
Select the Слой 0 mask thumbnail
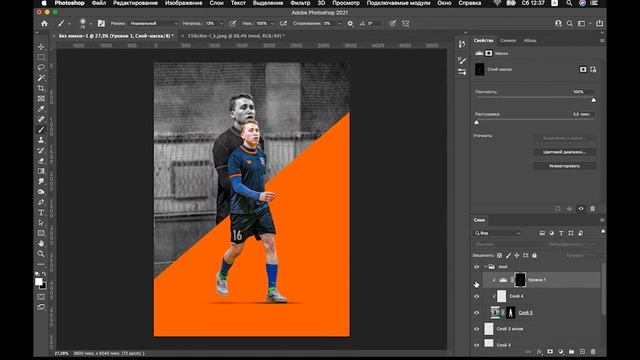tap(510, 313)
